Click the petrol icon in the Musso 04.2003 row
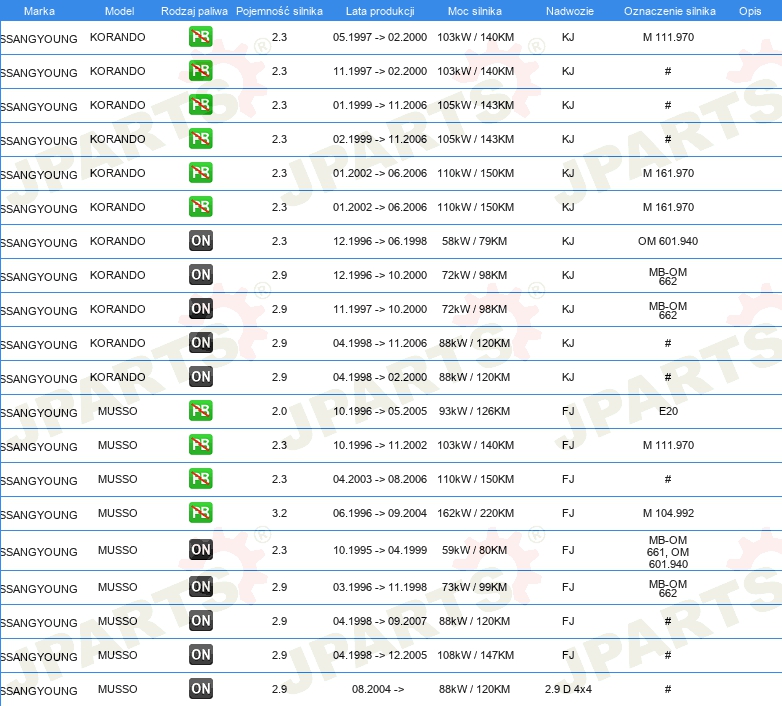 (201, 479)
